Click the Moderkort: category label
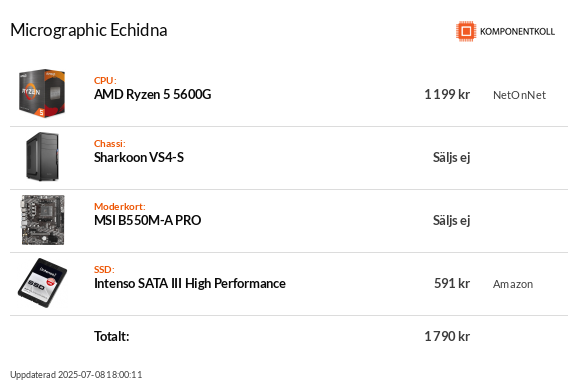The height and width of the screenshot is (388, 577). point(120,207)
